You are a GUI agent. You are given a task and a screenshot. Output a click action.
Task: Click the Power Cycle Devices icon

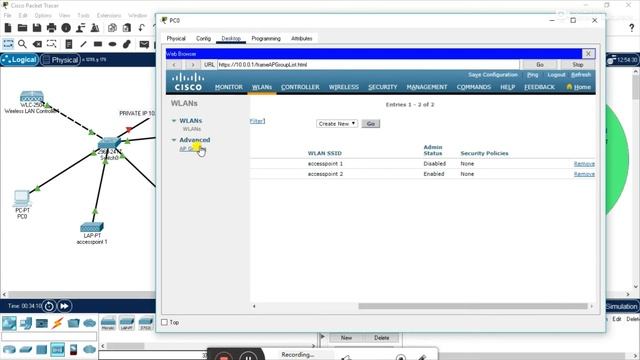[49, 306]
